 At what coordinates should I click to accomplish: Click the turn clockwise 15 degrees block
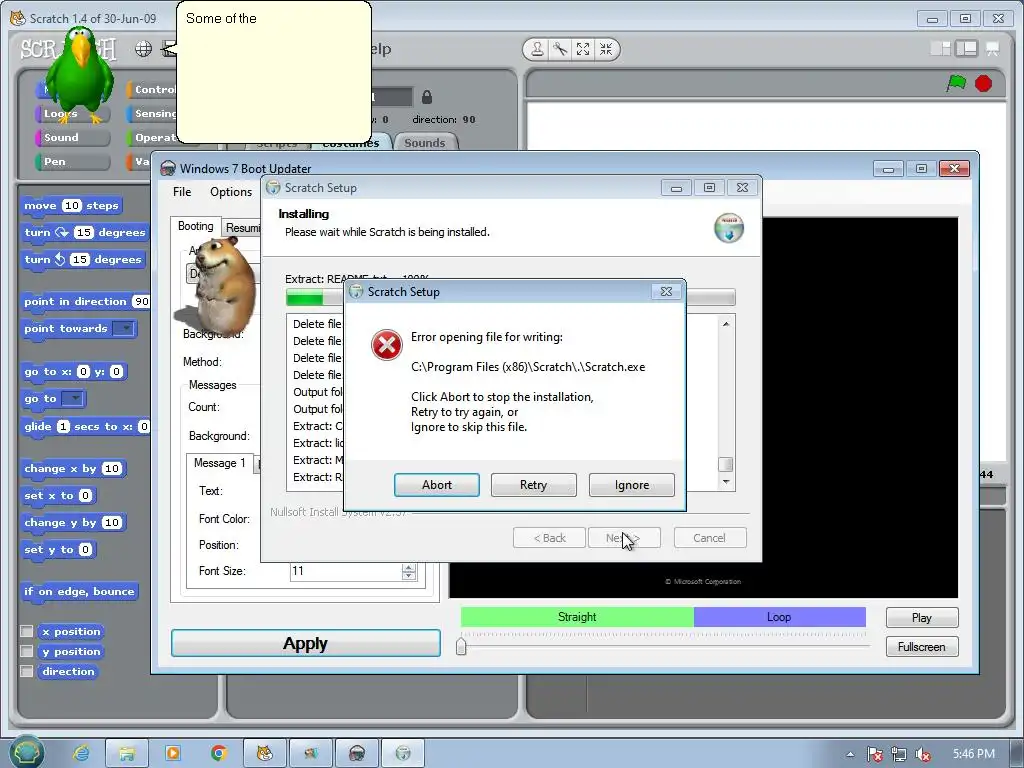(84, 232)
